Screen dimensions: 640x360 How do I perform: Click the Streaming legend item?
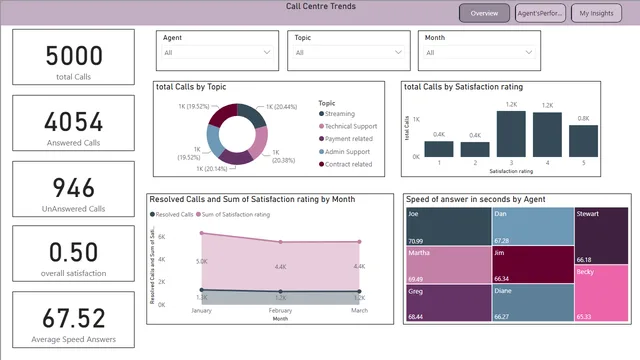click(x=337, y=113)
